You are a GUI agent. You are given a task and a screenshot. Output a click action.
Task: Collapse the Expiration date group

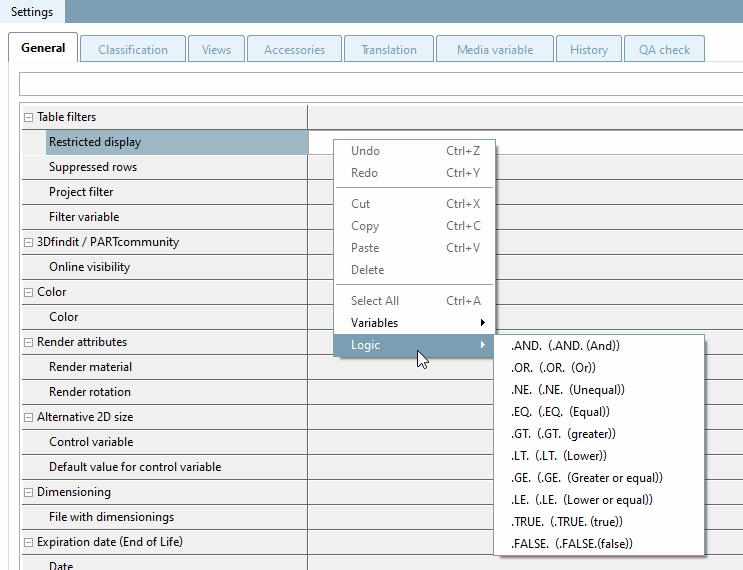[29, 542]
